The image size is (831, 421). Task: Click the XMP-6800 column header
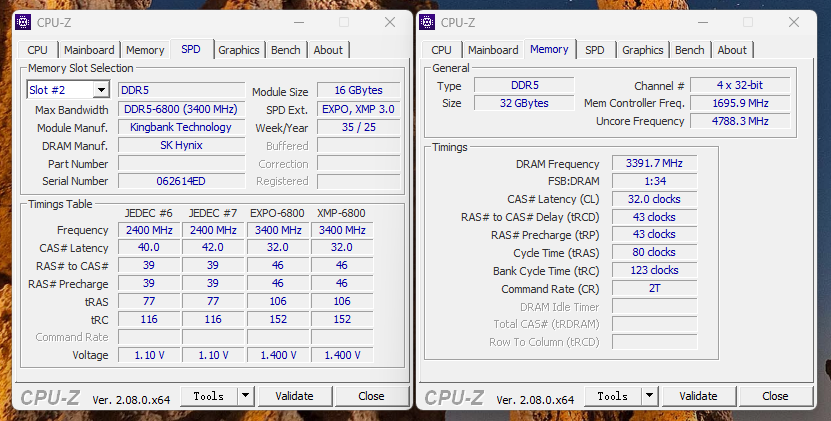click(341, 213)
